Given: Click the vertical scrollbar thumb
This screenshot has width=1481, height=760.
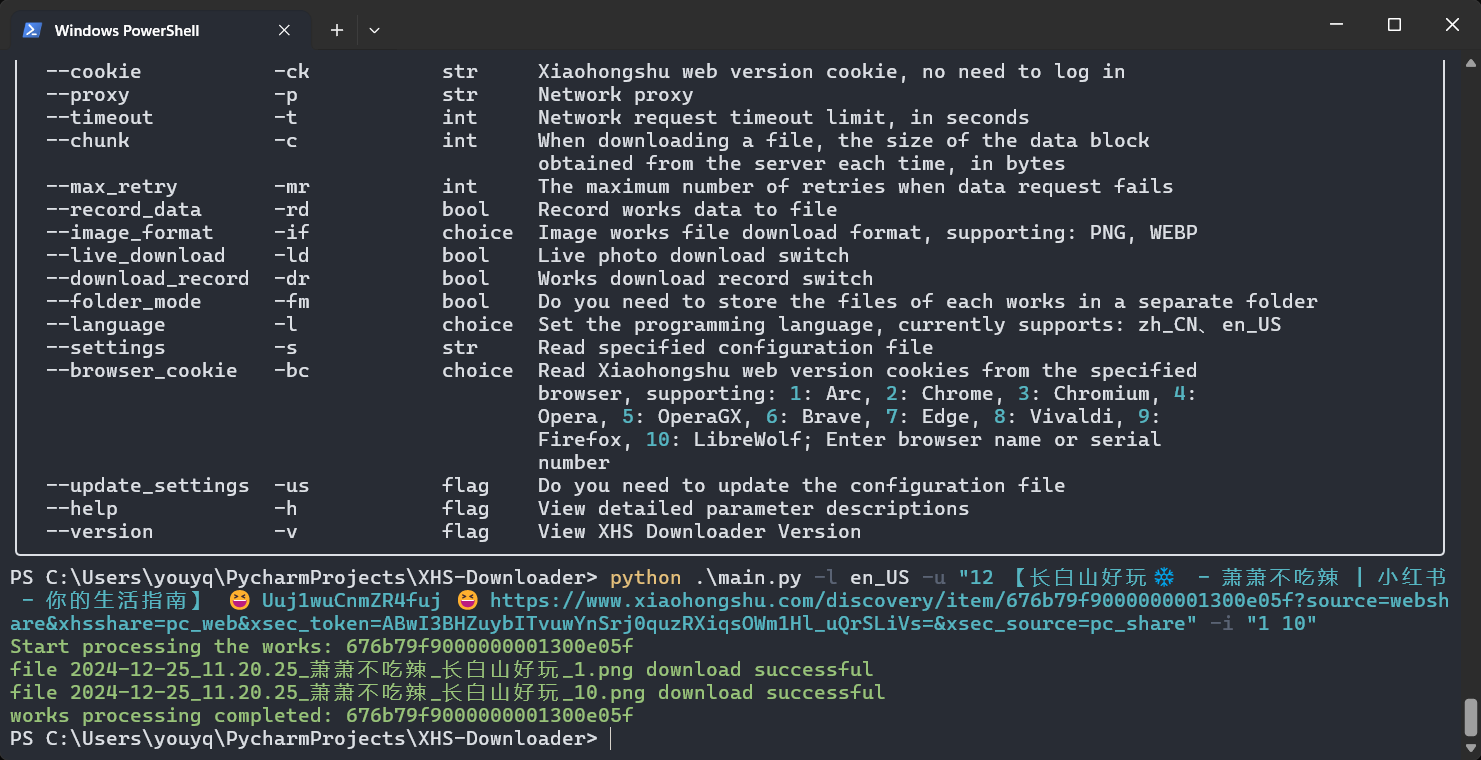Looking at the screenshot, I should pos(1470,716).
